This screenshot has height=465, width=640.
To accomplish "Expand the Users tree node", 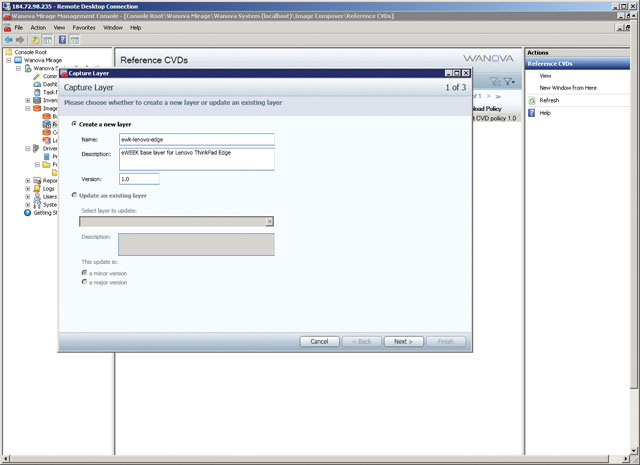I will (28, 196).
